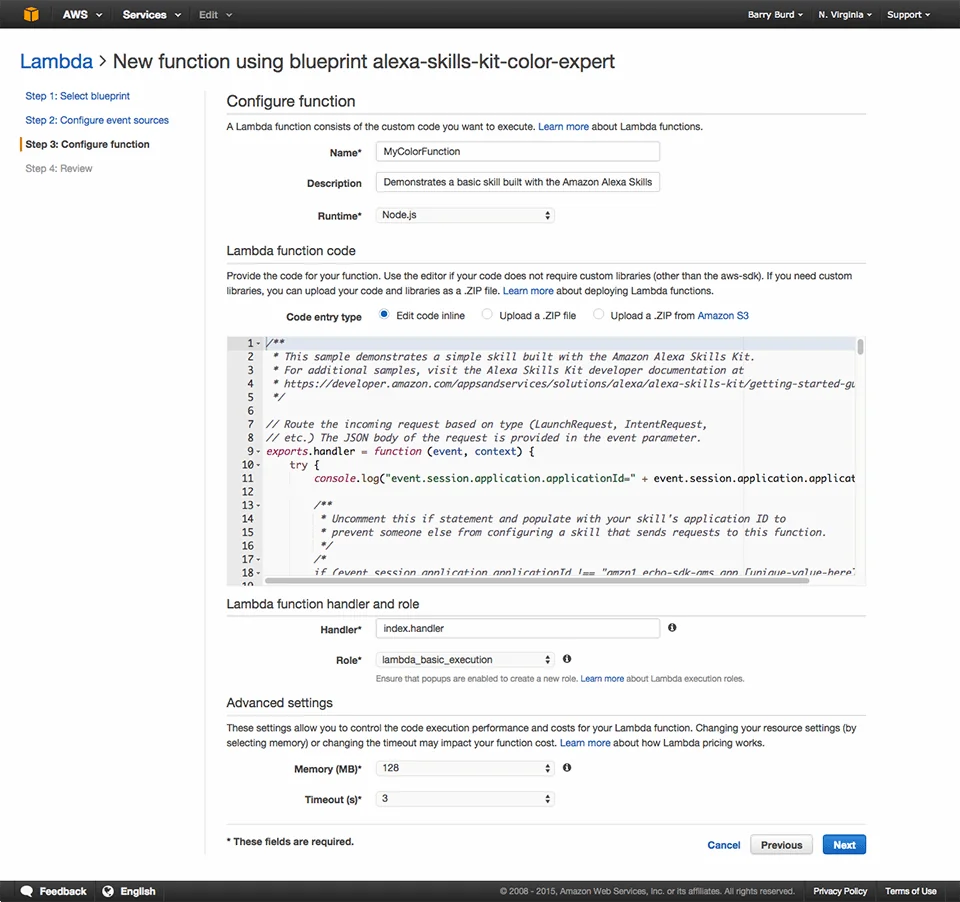Click the Handler input field
960x902 pixels.
517,628
